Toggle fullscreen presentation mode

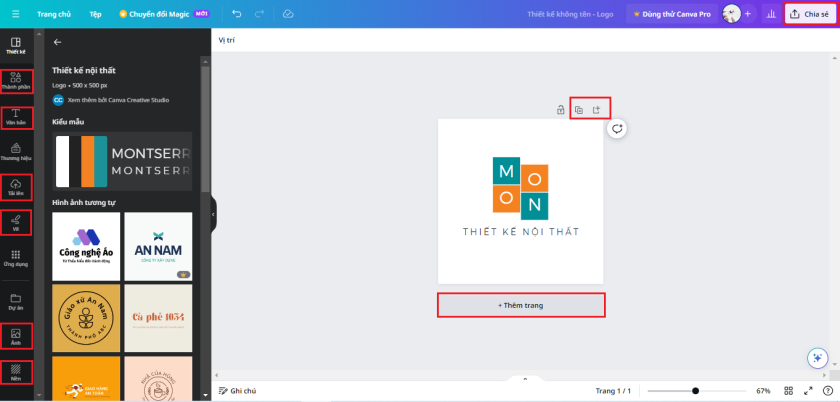point(808,391)
